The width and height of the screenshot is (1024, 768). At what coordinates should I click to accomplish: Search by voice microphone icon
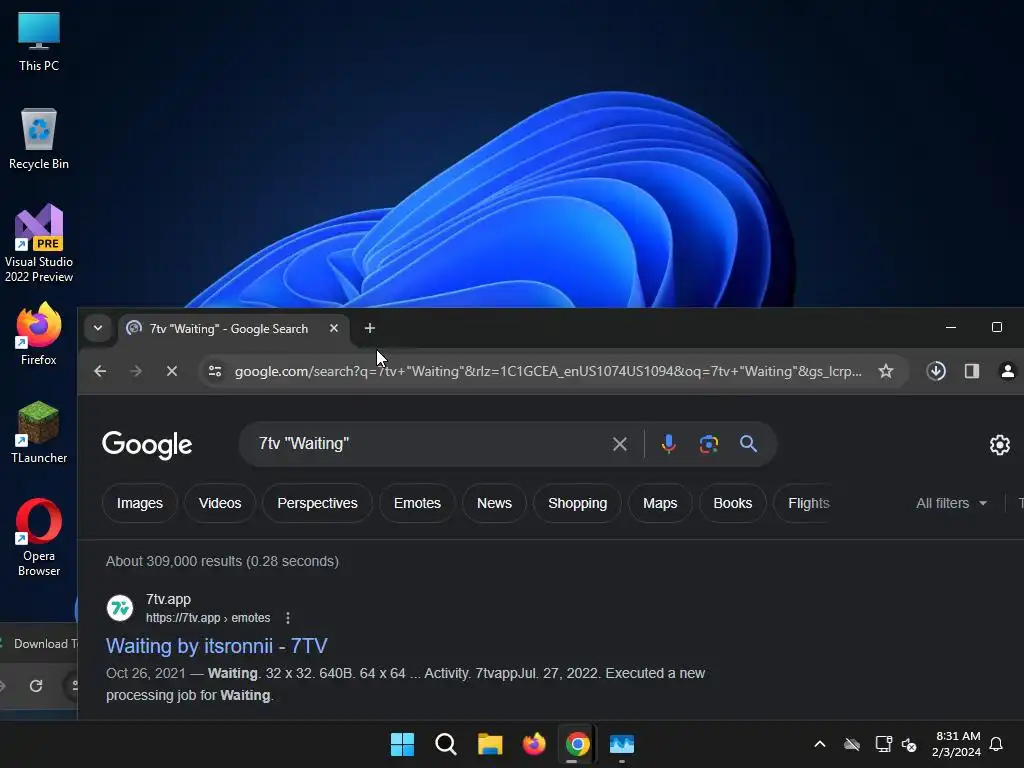coord(668,444)
